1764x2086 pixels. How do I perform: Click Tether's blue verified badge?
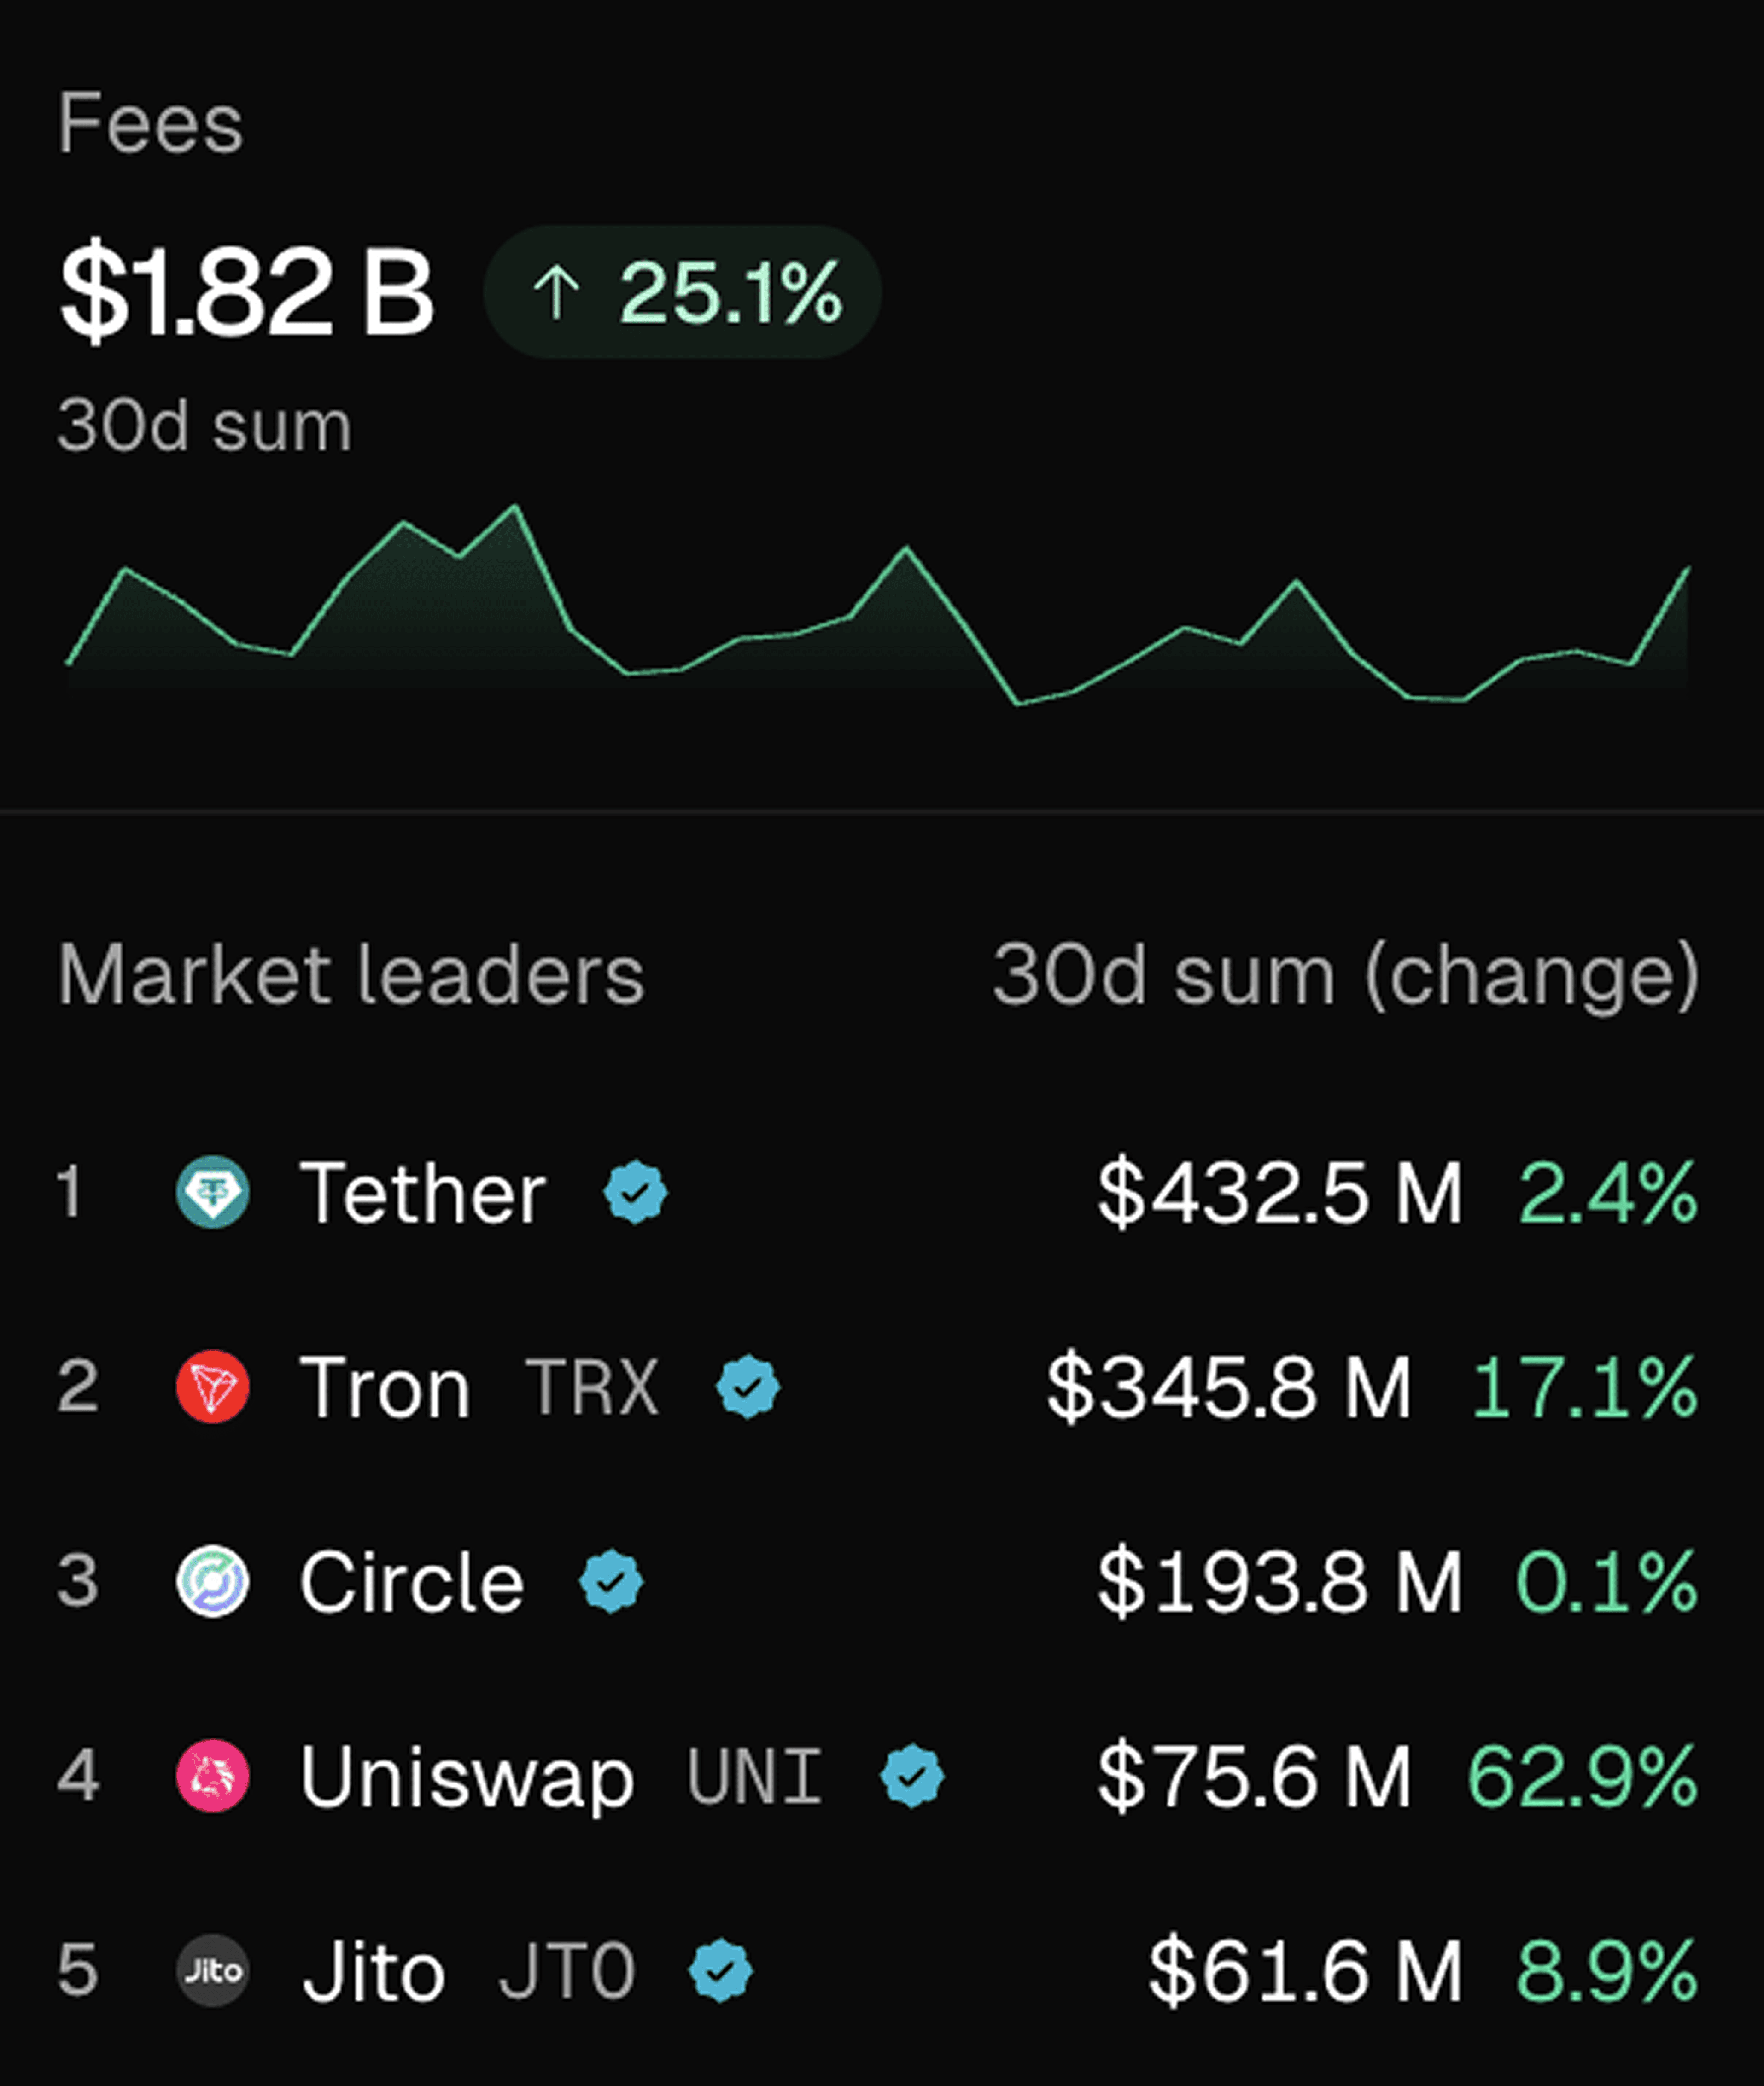coord(635,1192)
